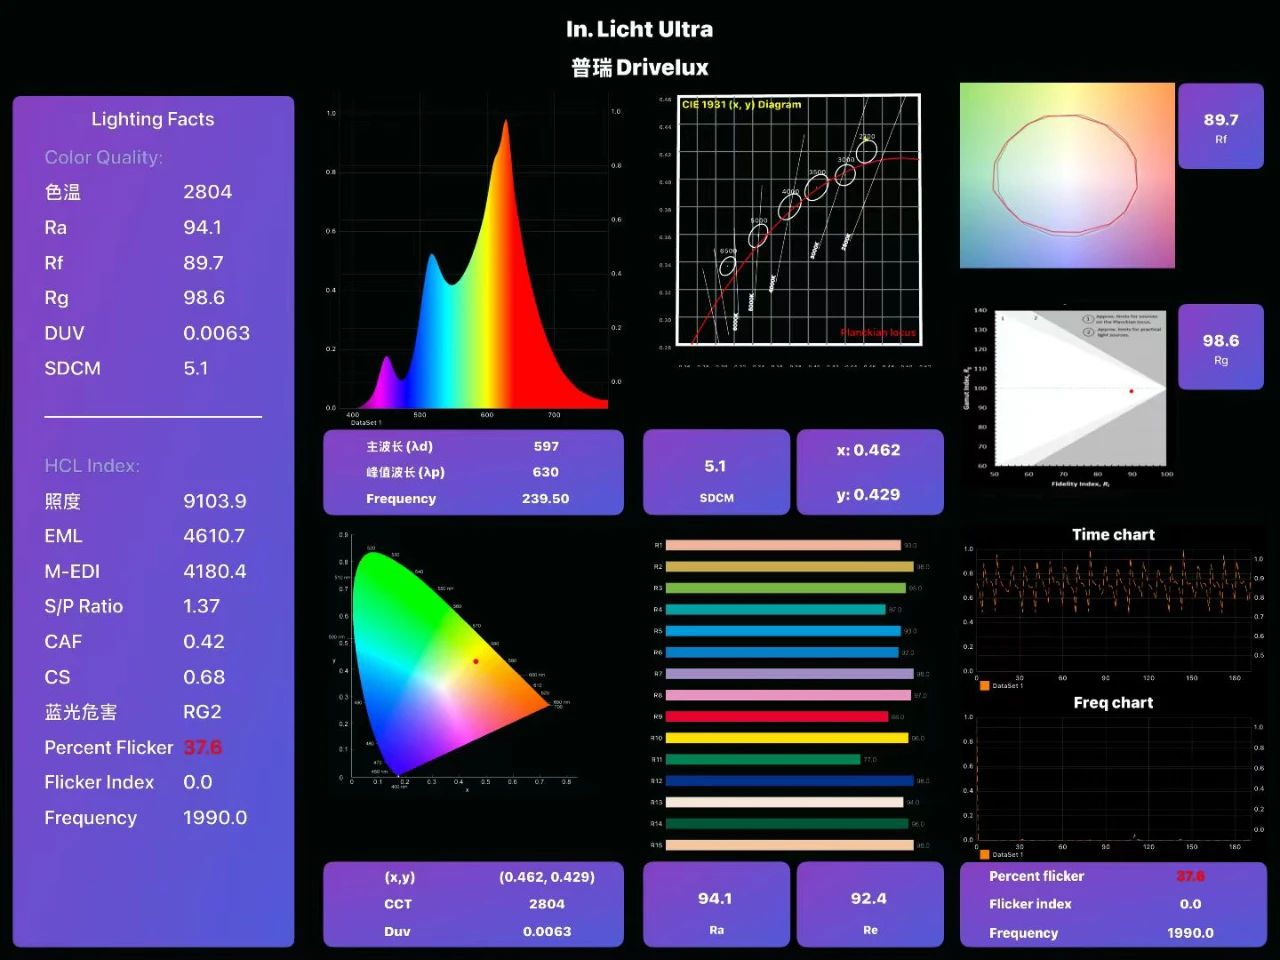
Task: Click the Lighting Facts panel heading
Action: (x=153, y=119)
